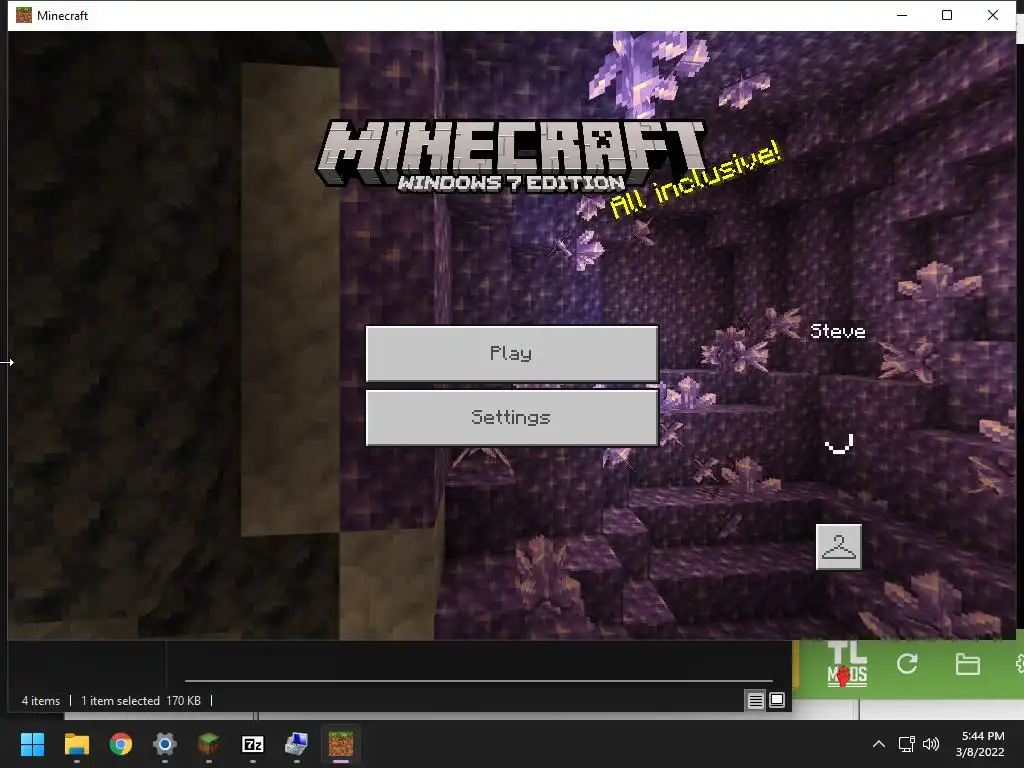The image size is (1024, 768).
Task: Open the Settings menu
Action: [x=511, y=417]
